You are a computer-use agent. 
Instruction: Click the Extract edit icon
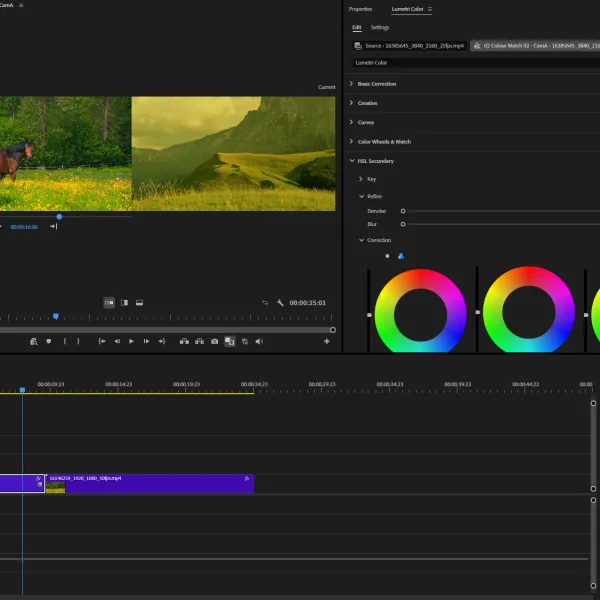(199, 341)
